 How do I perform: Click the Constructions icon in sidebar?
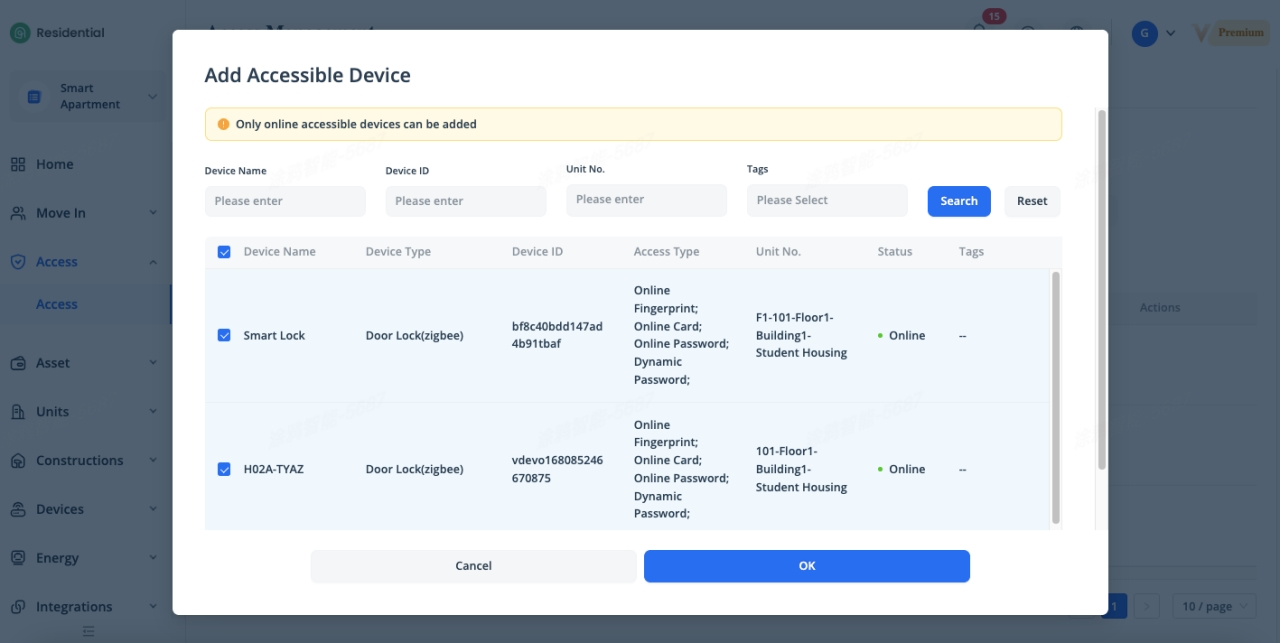coord(18,461)
